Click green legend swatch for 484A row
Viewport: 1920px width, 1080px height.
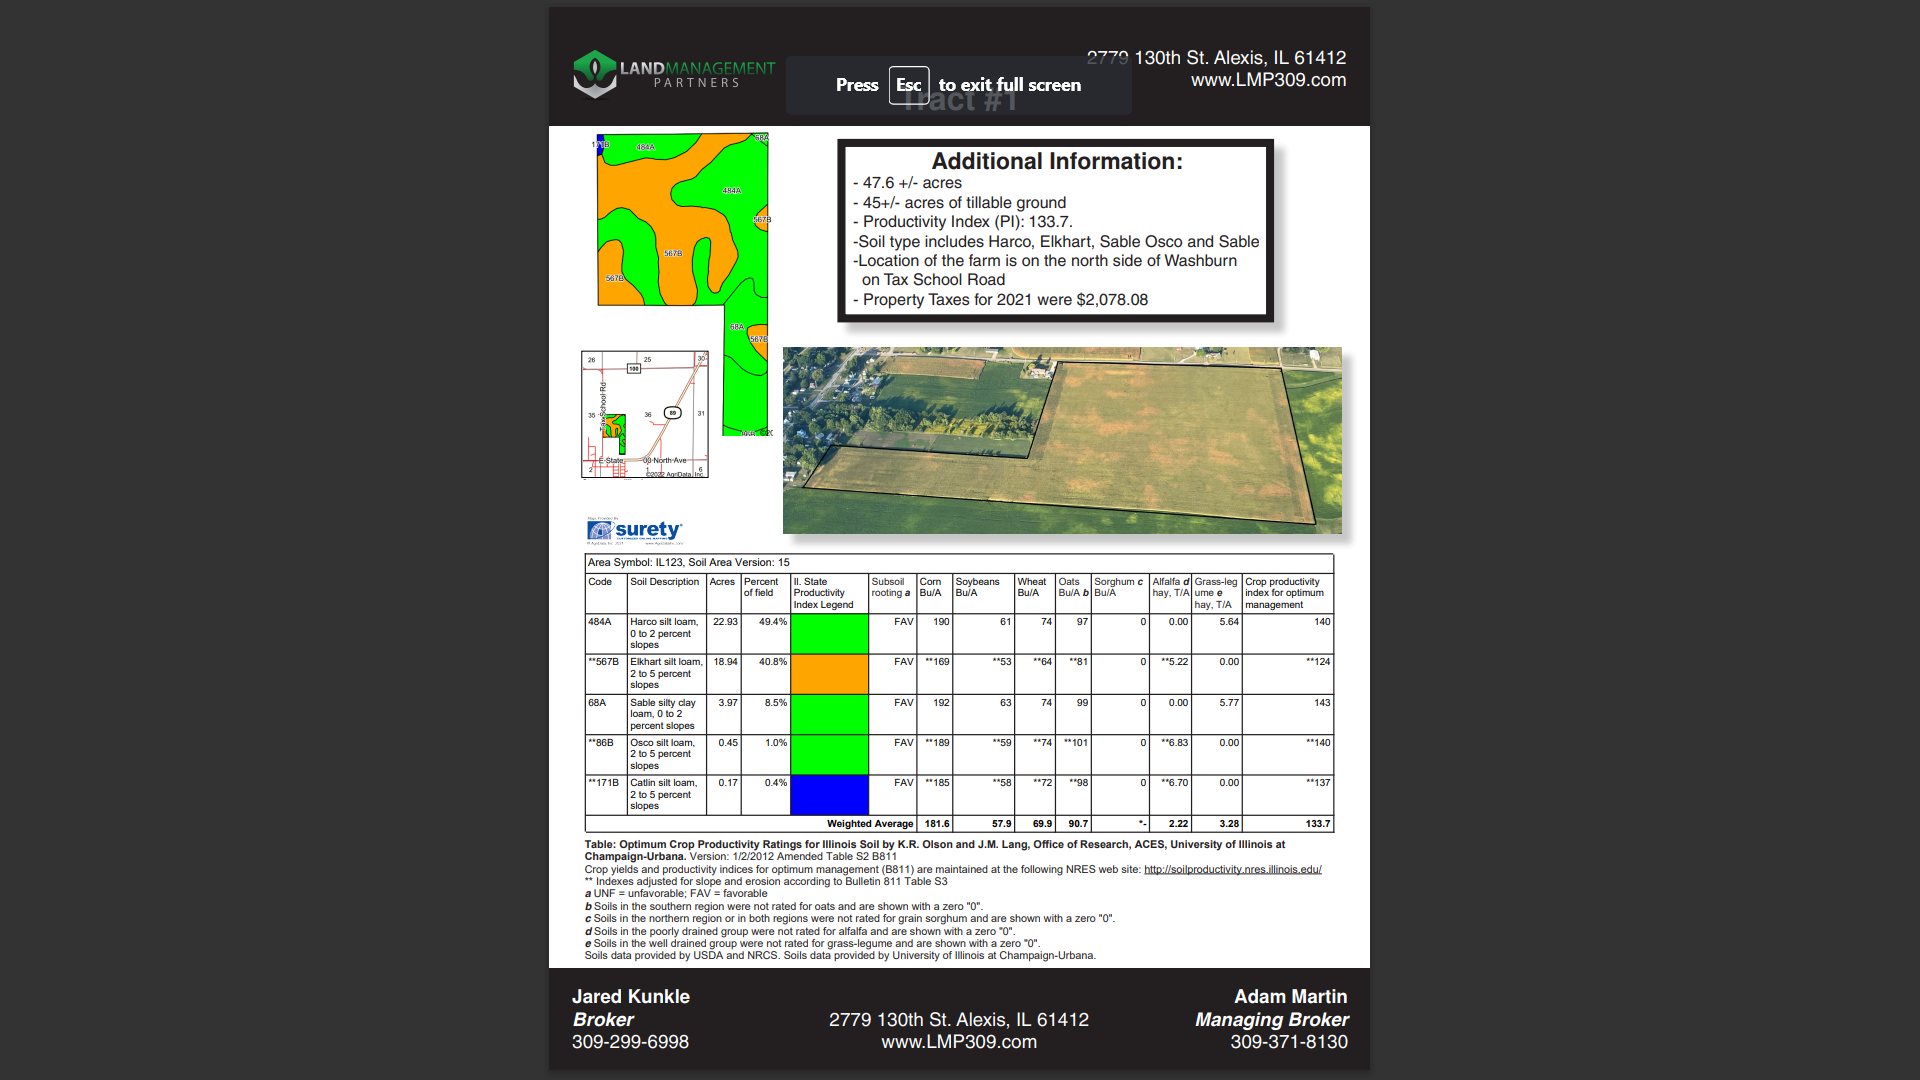tap(829, 634)
